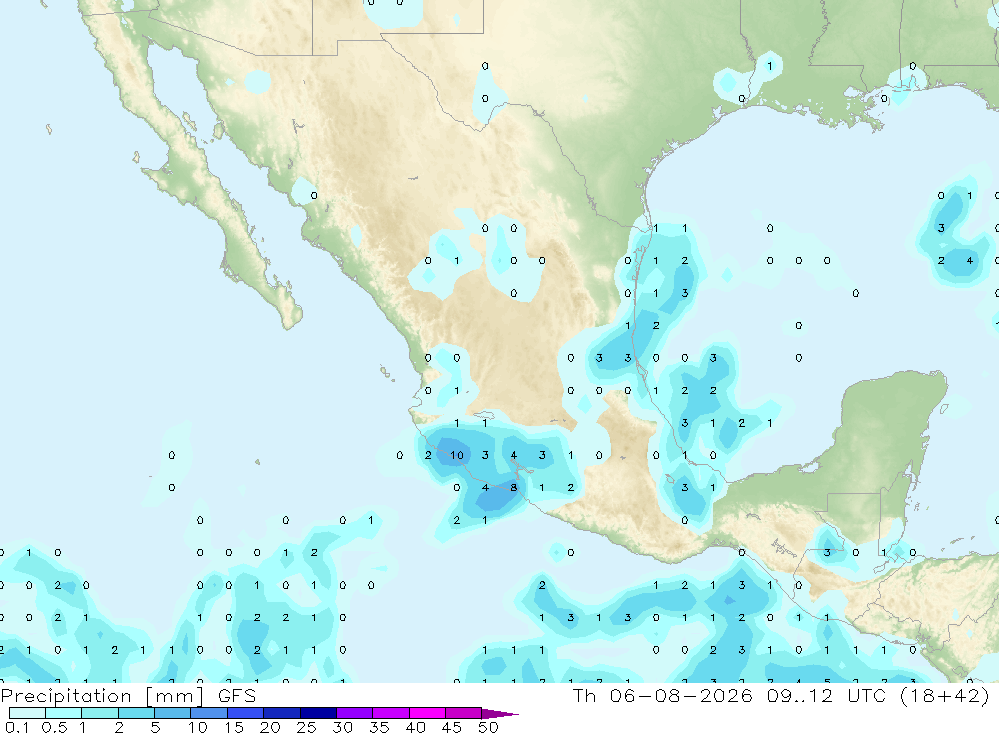The height and width of the screenshot is (733, 1000).
Task: Select the 5–10 mm legend color swatch
Action: [173, 713]
